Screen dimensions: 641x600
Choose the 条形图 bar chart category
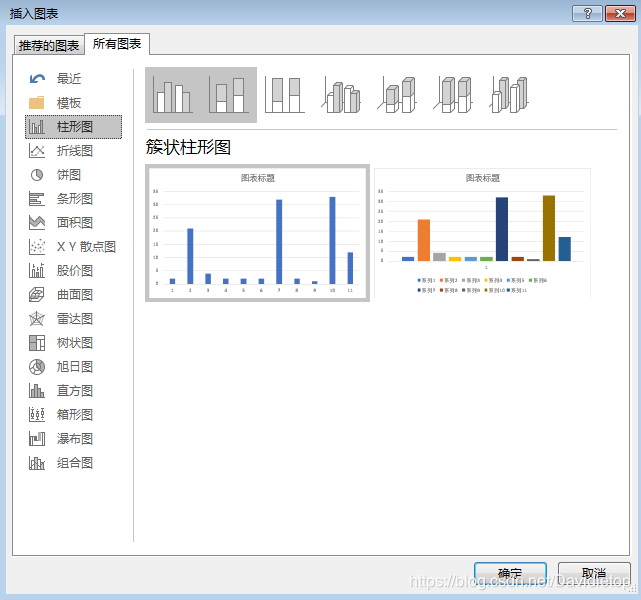coord(74,199)
